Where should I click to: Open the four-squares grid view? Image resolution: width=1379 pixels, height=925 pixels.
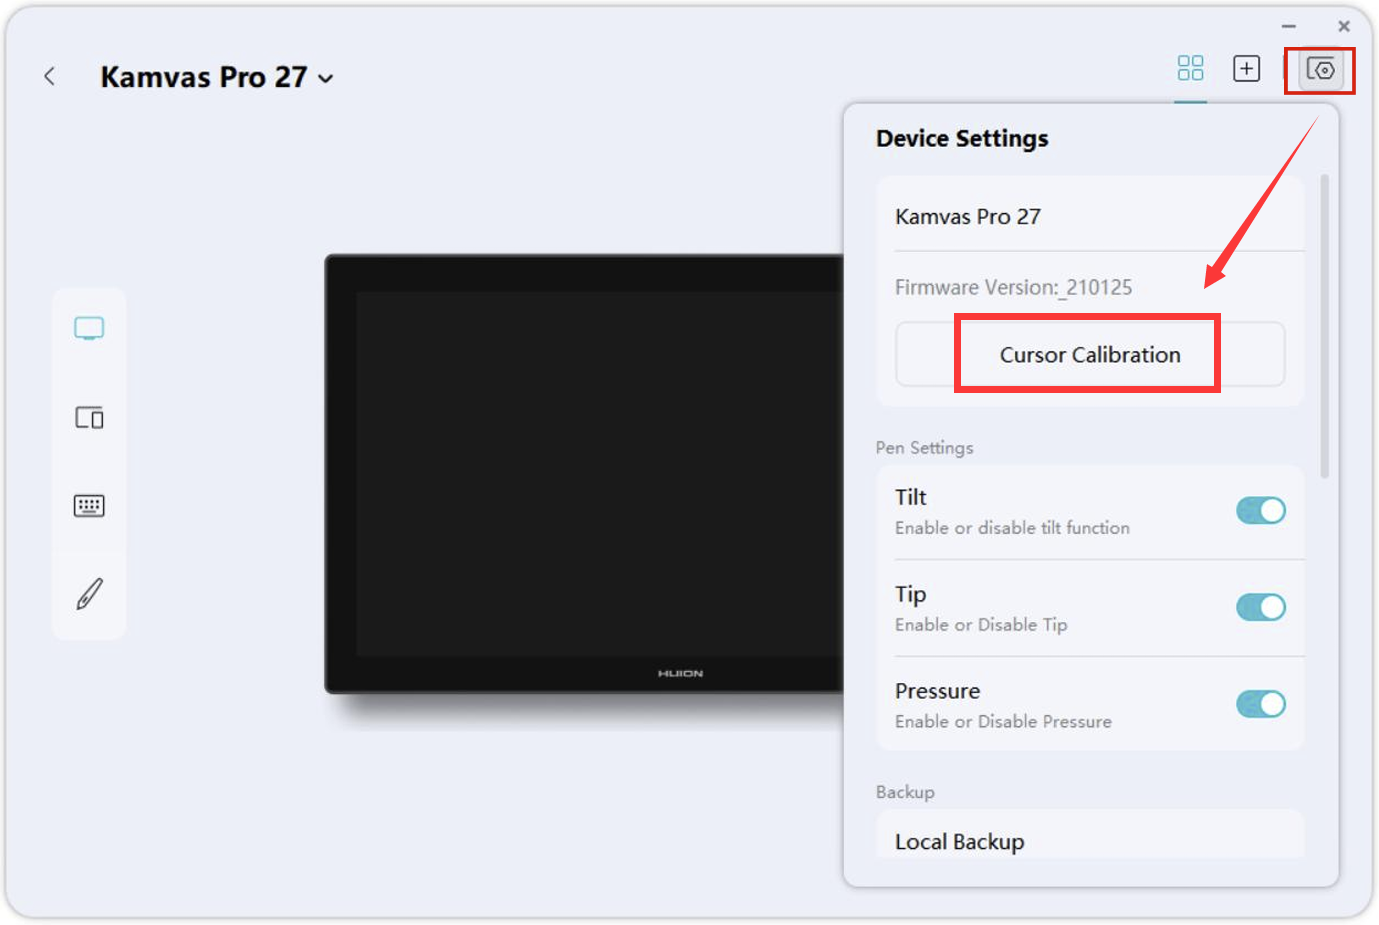(1190, 68)
